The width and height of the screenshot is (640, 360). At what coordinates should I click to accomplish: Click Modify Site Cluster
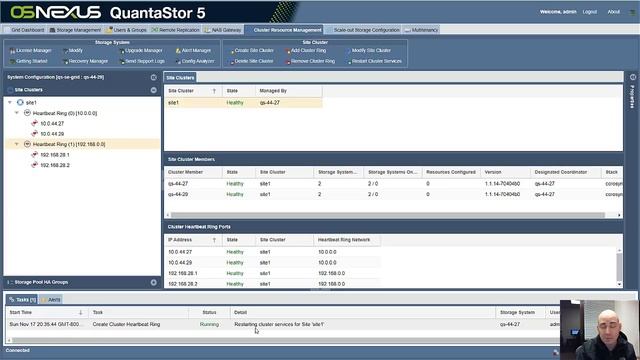click(369, 51)
